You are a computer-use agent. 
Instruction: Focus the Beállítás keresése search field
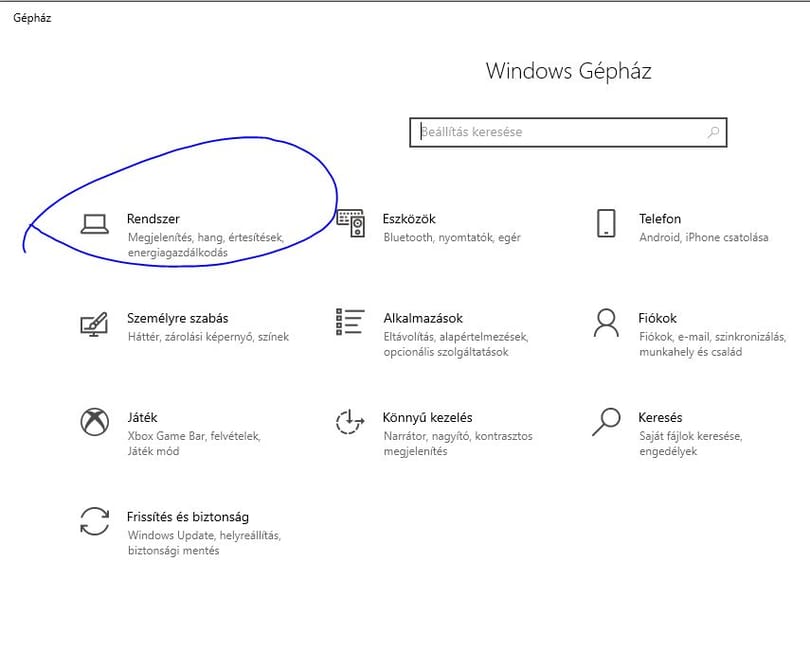pos(568,132)
